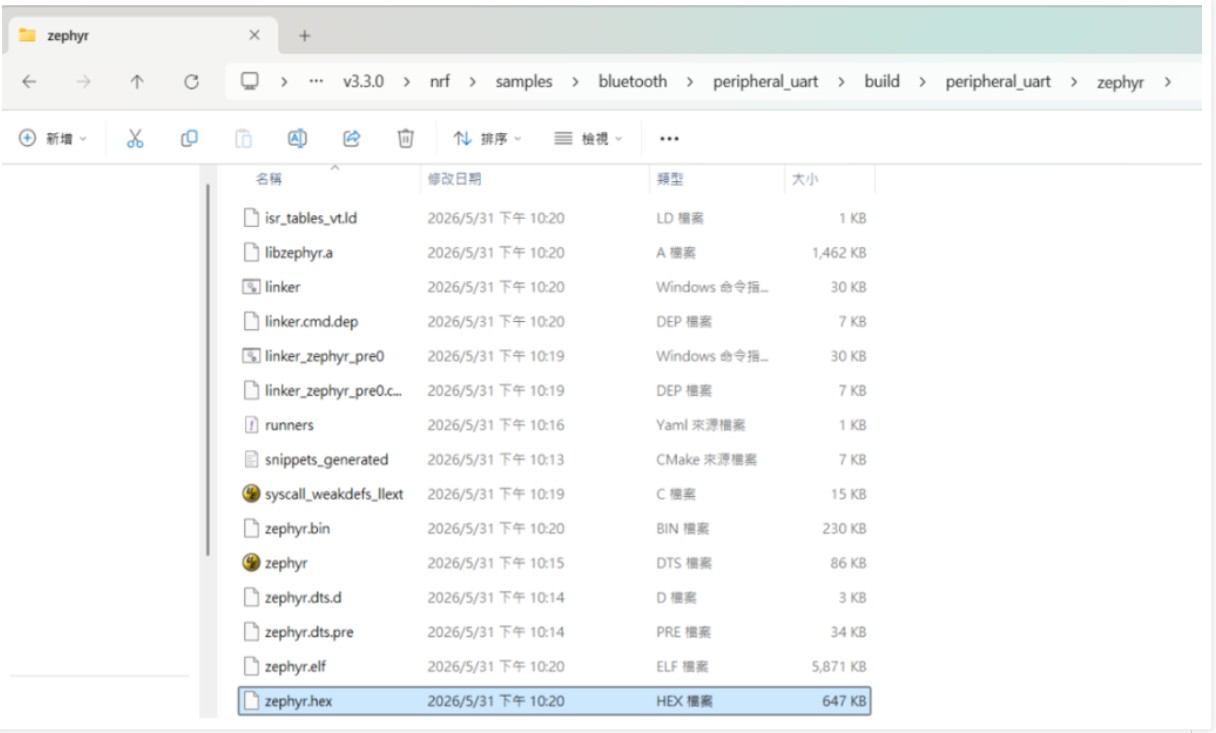Click the zephyr.elf file icon
The width and height of the screenshot is (1216, 733).
pos(251,666)
